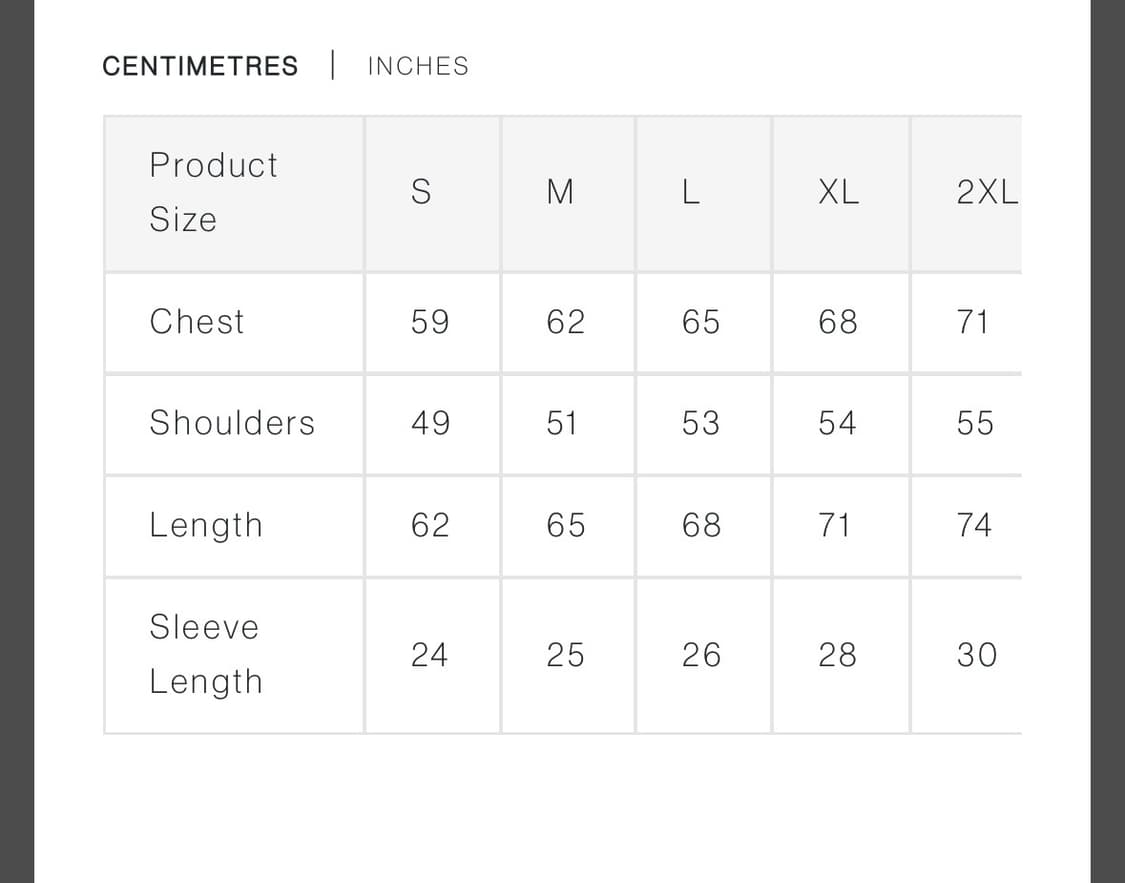Click Length value 68 for size L

(701, 525)
